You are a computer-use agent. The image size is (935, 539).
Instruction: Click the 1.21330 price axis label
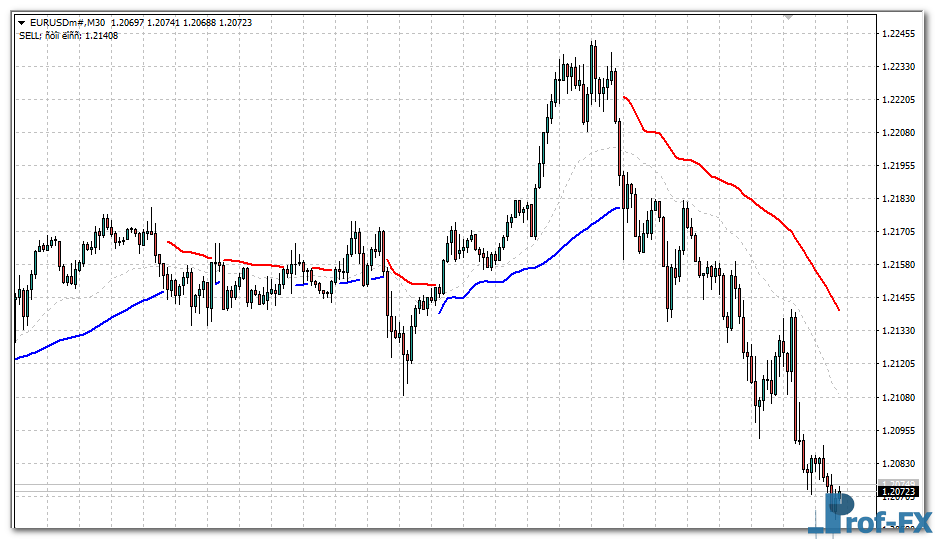point(902,331)
